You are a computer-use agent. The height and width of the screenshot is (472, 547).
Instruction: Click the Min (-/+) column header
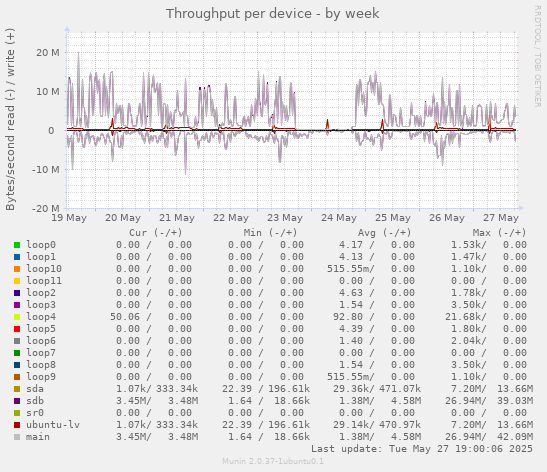[x=270, y=233]
